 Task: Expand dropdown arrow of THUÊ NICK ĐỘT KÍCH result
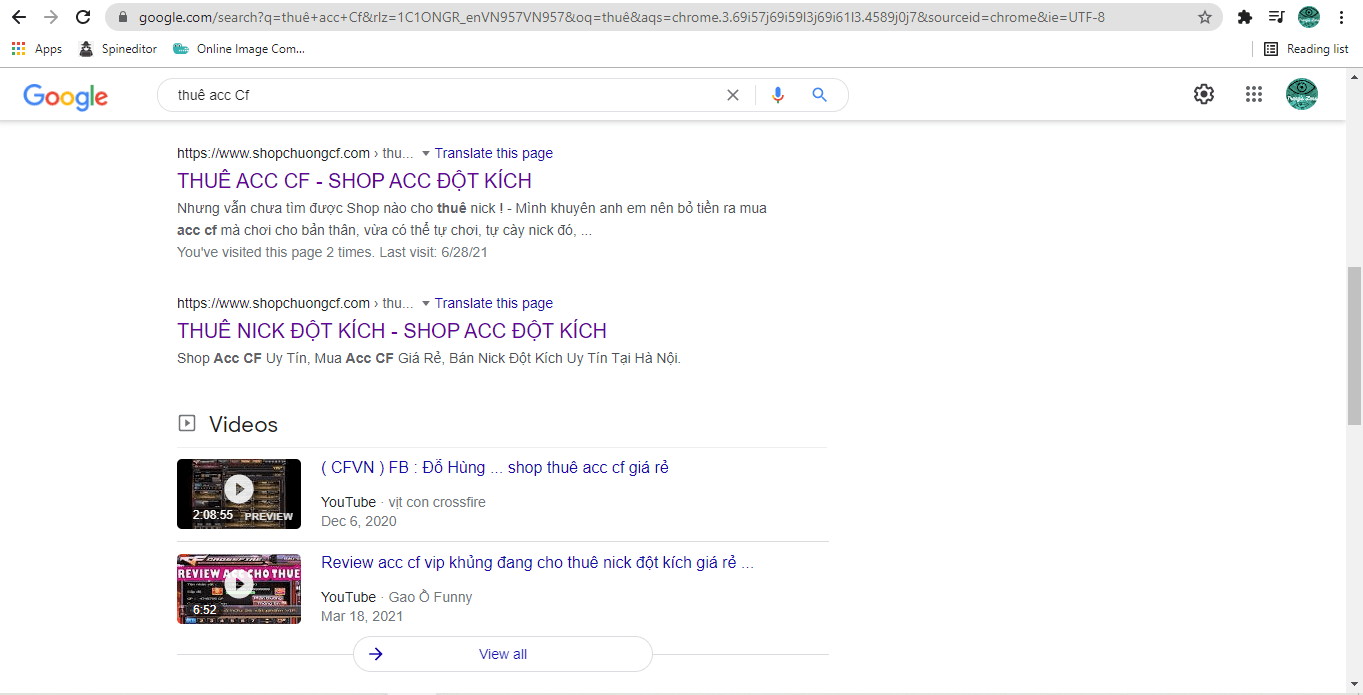[426, 303]
